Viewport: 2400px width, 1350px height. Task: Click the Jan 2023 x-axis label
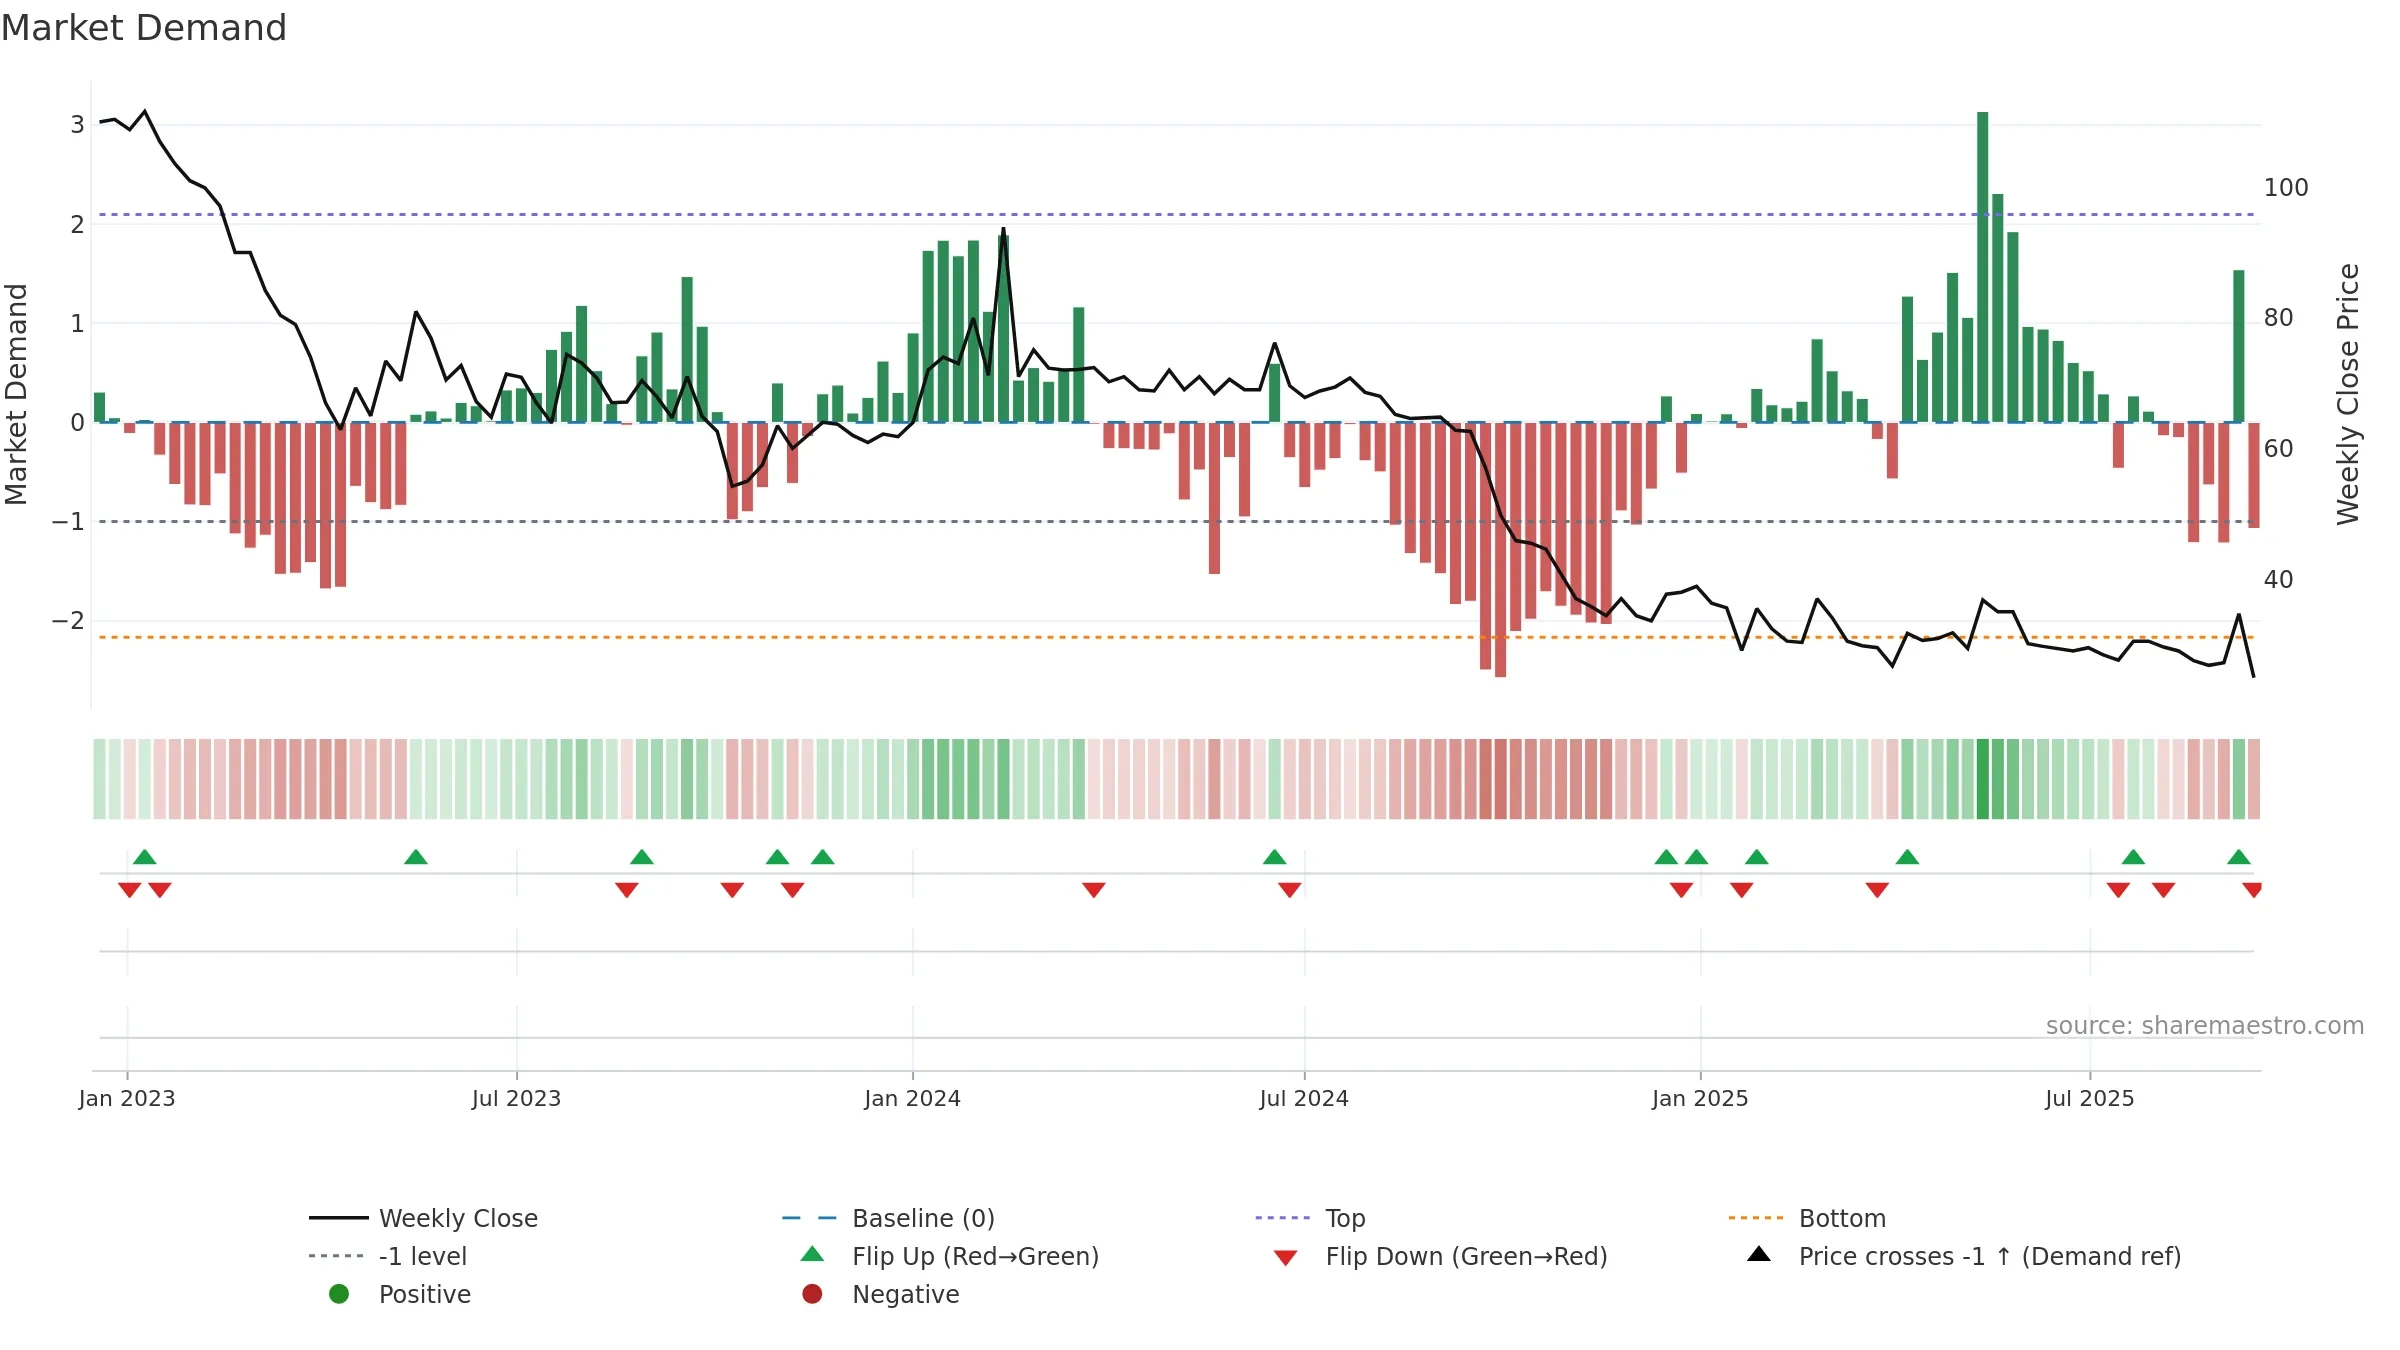pos(127,1099)
